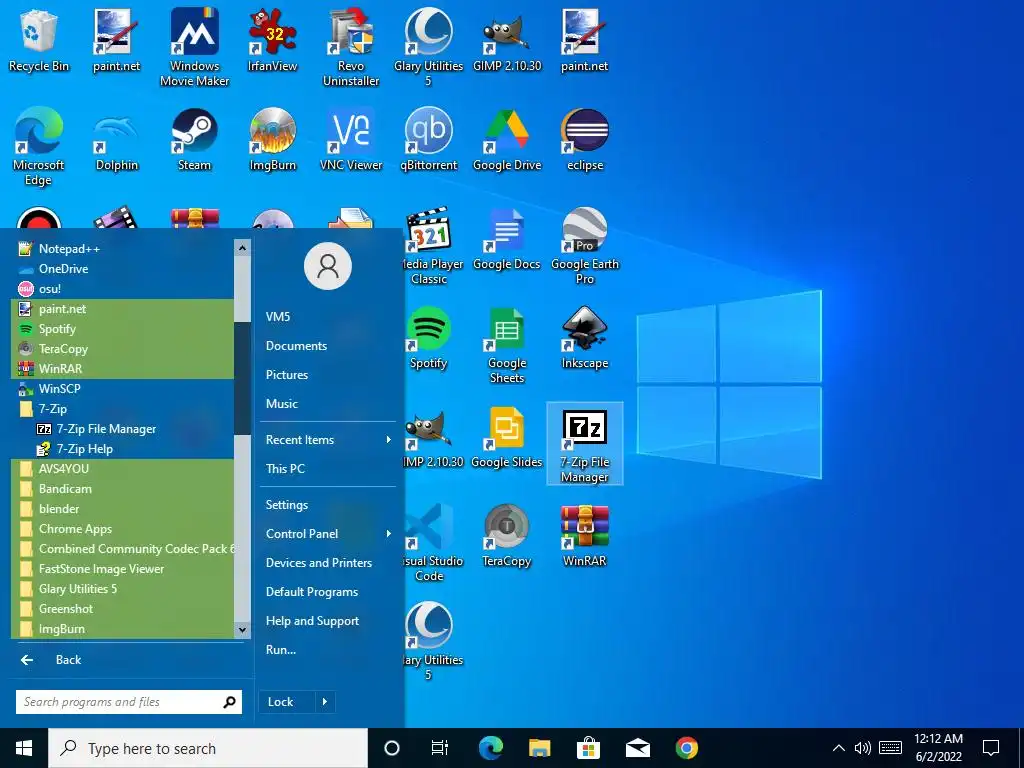Screen dimensions: 1024x768
Task: Open Spotify desktop shortcut
Action: click(428, 338)
